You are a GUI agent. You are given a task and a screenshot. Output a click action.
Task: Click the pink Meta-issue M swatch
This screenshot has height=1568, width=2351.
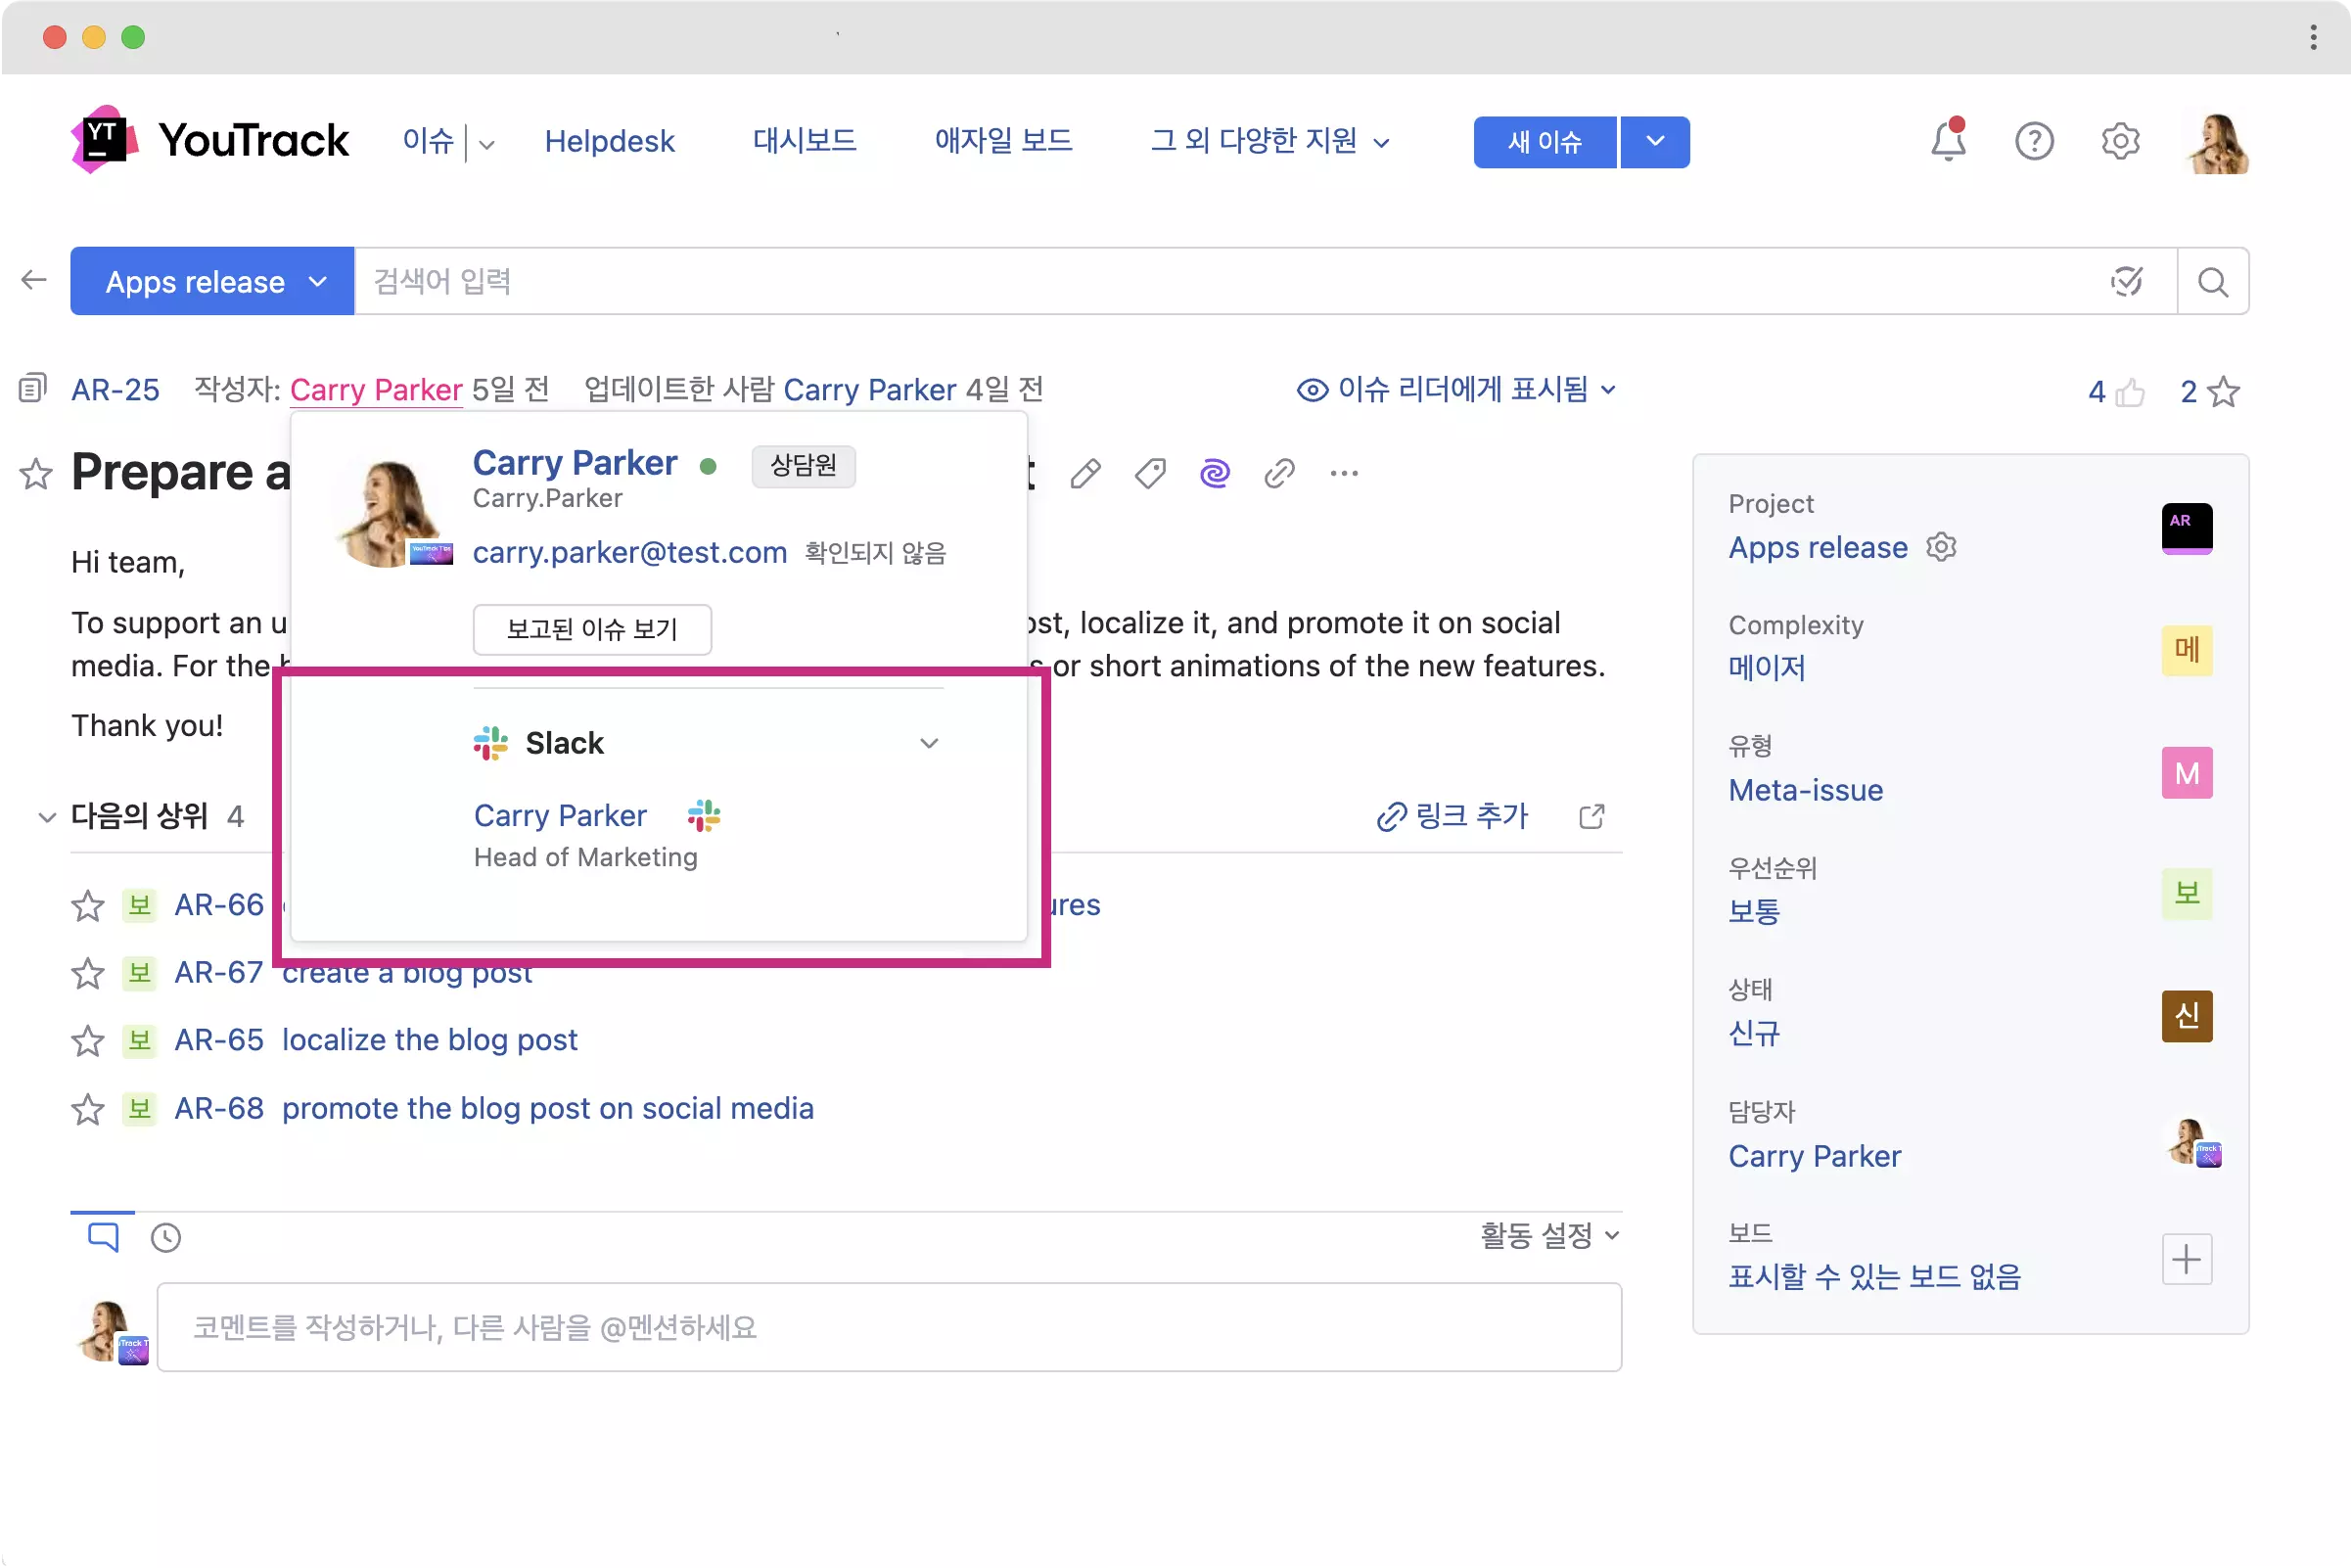pyautogui.click(x=2186, y=773)
